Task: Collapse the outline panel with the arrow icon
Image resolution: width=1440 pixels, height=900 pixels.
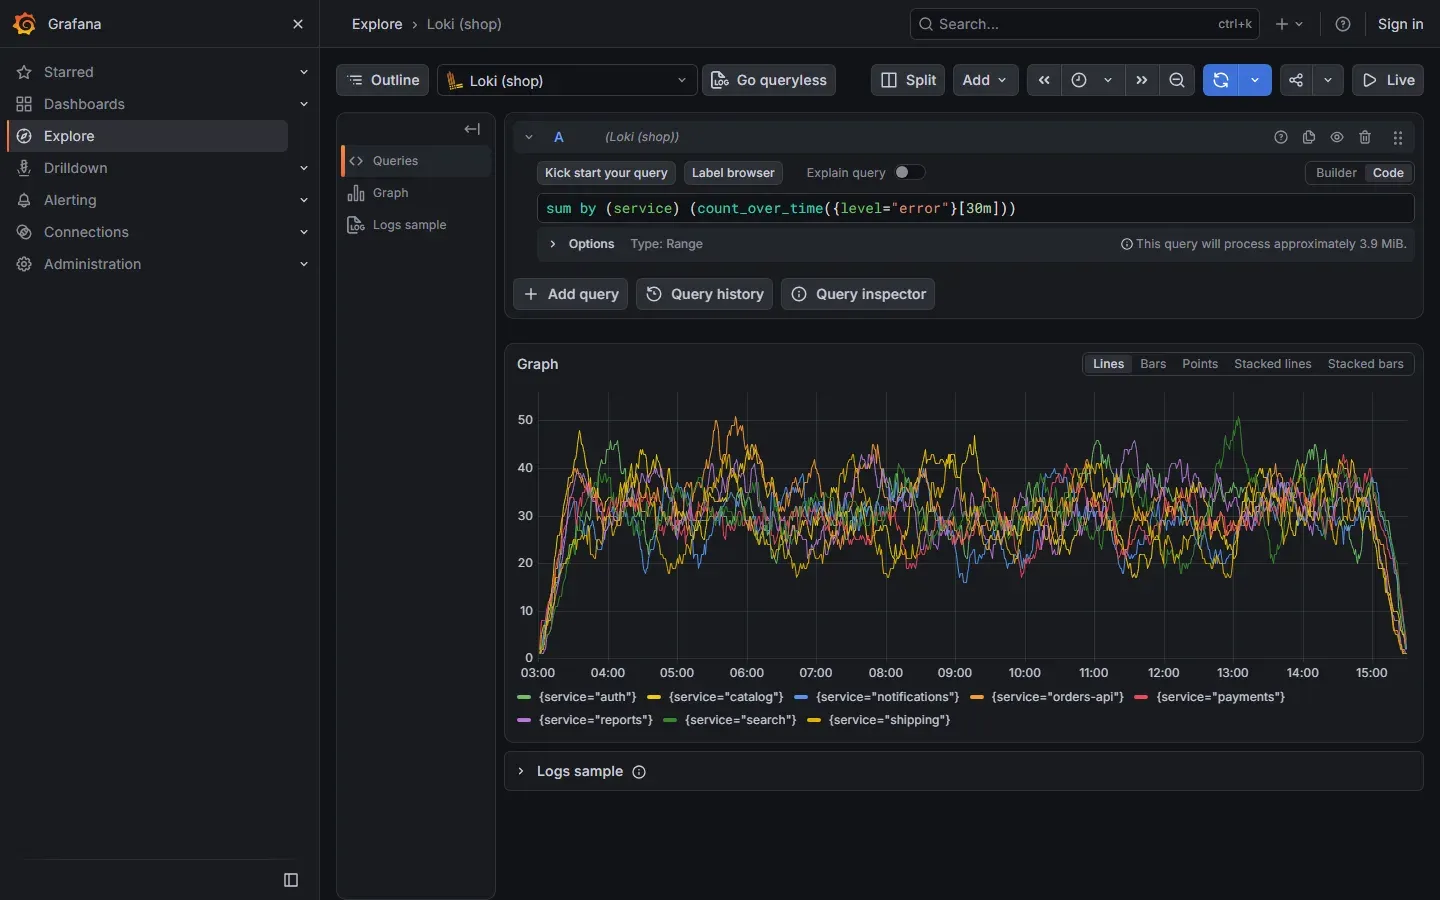Action: pos(472,129)
